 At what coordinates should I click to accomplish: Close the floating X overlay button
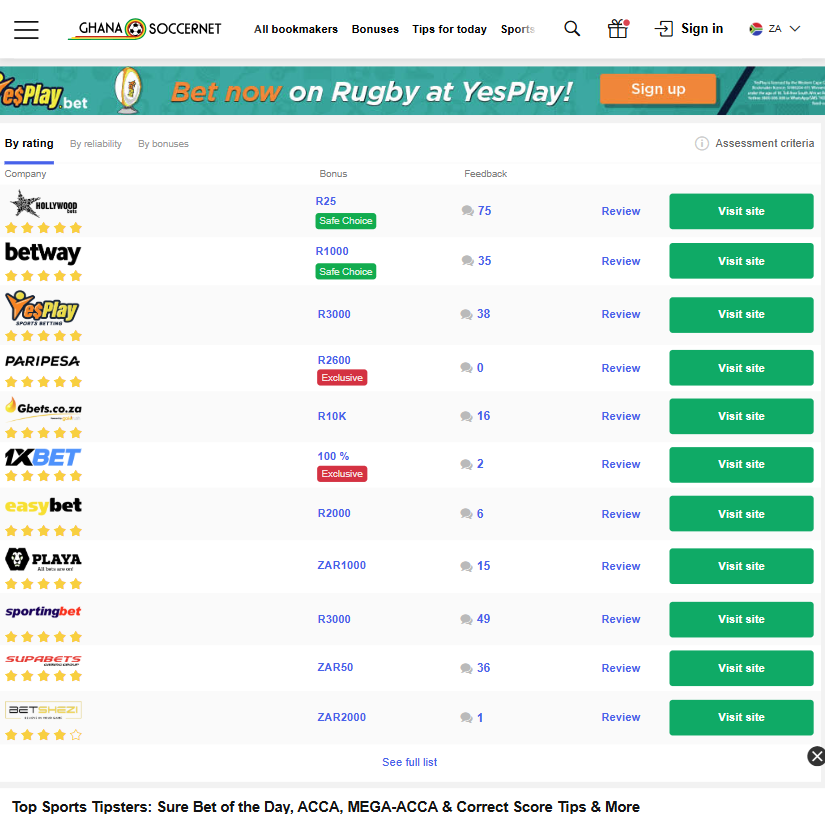[816, 757]
